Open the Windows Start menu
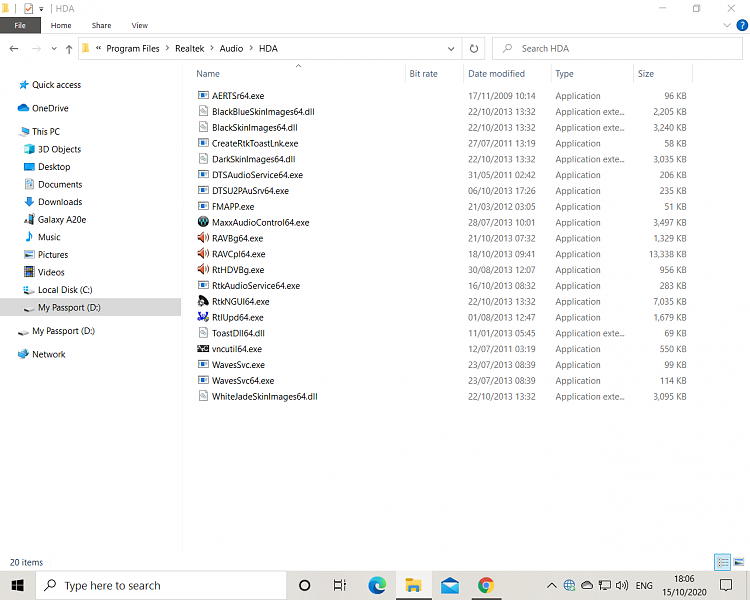This screenshot has height=600, width=750. click(x=18, y=585)
